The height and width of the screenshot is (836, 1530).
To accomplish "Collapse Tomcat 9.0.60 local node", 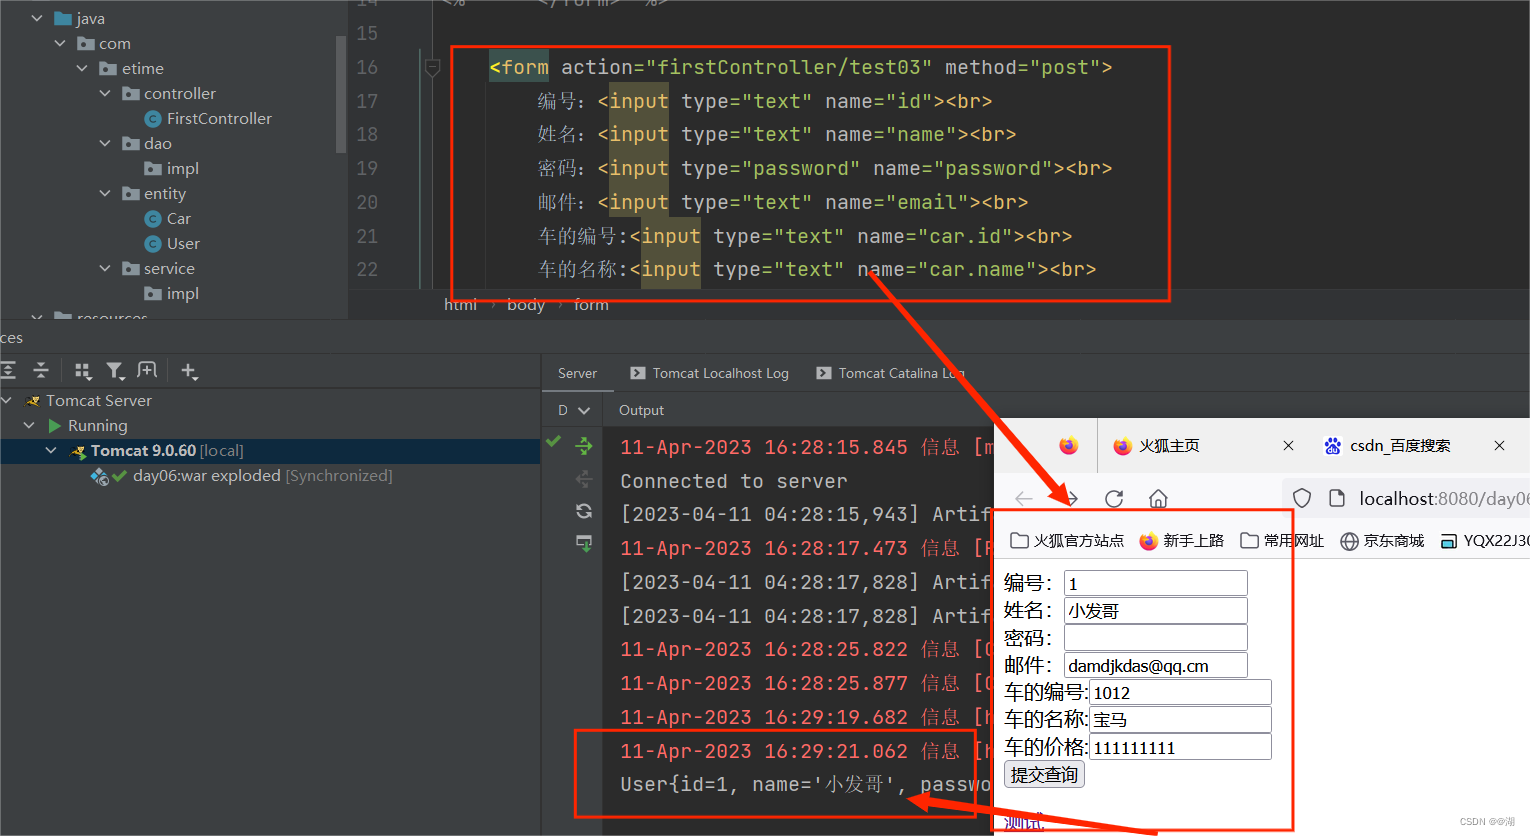I will (51, 451).
